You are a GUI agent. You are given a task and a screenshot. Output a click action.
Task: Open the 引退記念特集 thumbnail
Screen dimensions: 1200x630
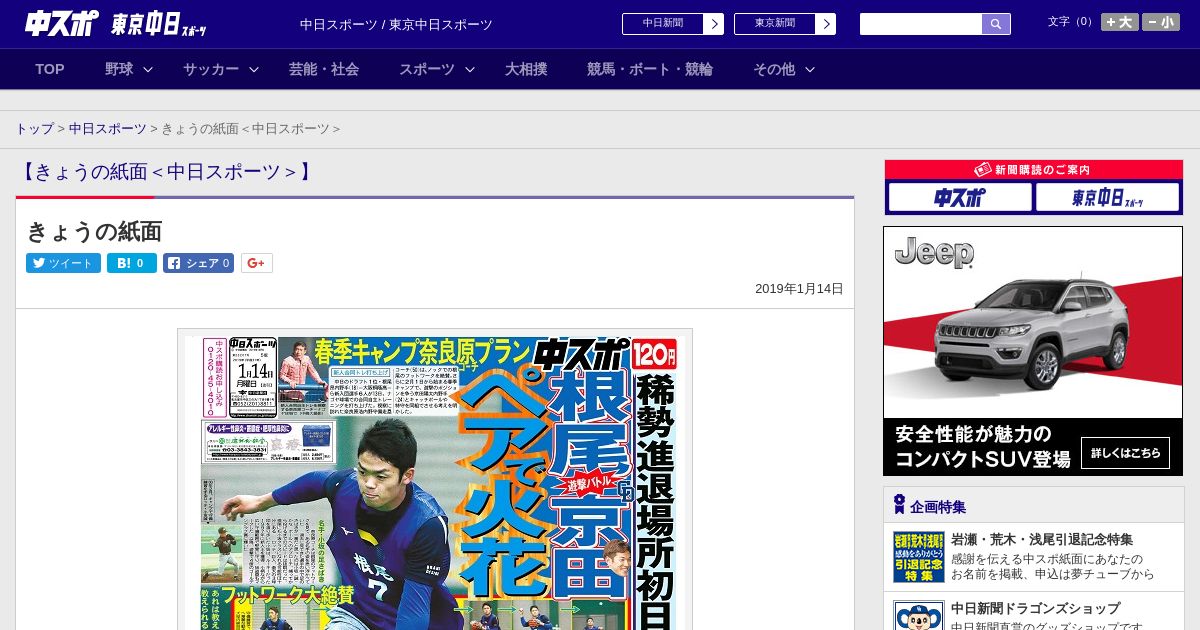919,557
